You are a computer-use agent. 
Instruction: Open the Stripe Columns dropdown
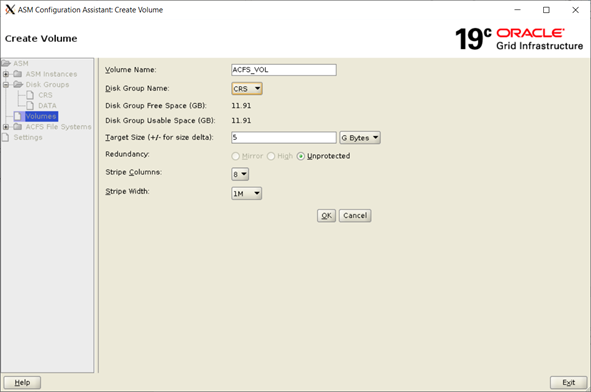coord(240,174)
